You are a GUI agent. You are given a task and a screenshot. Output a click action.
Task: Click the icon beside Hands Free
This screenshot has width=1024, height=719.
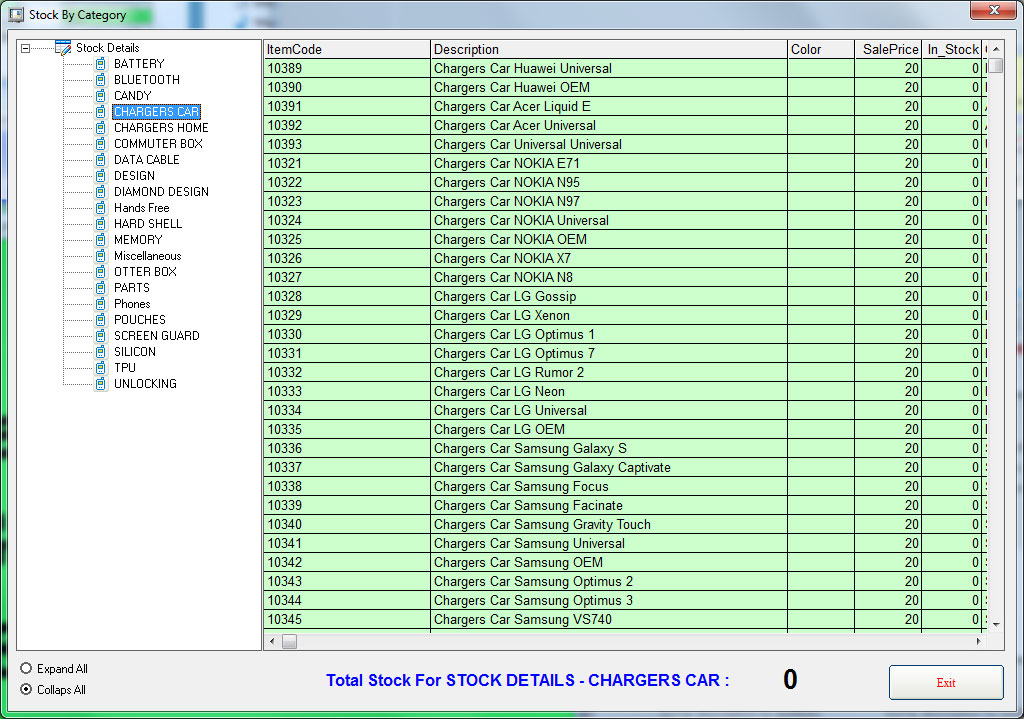pos(101,208)
